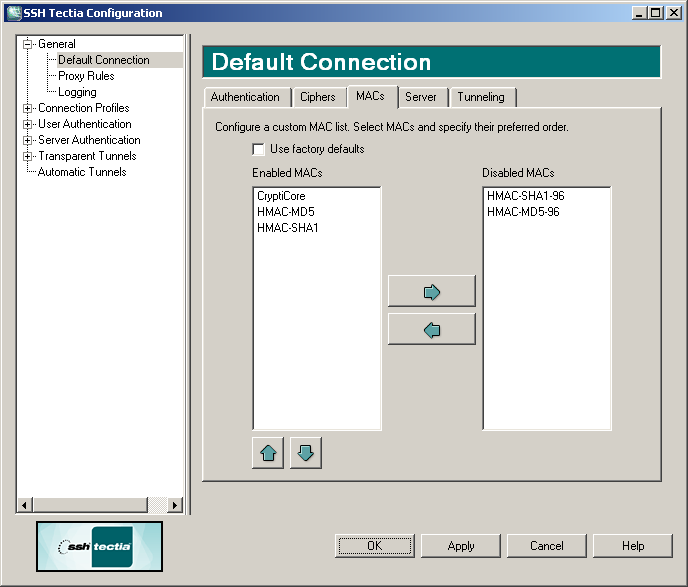Click the left arrow to enable selected MAC
The width and height of the screenshot is (688, 587).
click(431, 330)
